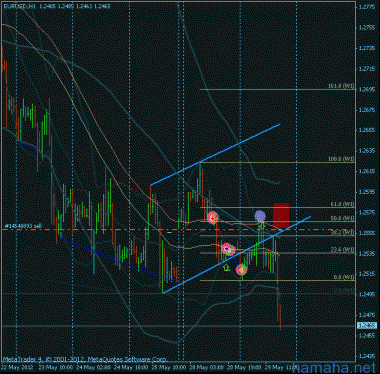The image size is (380, 374).
Task: Click the 1.2615 price axis label
Action: click(x=366, y=171)
